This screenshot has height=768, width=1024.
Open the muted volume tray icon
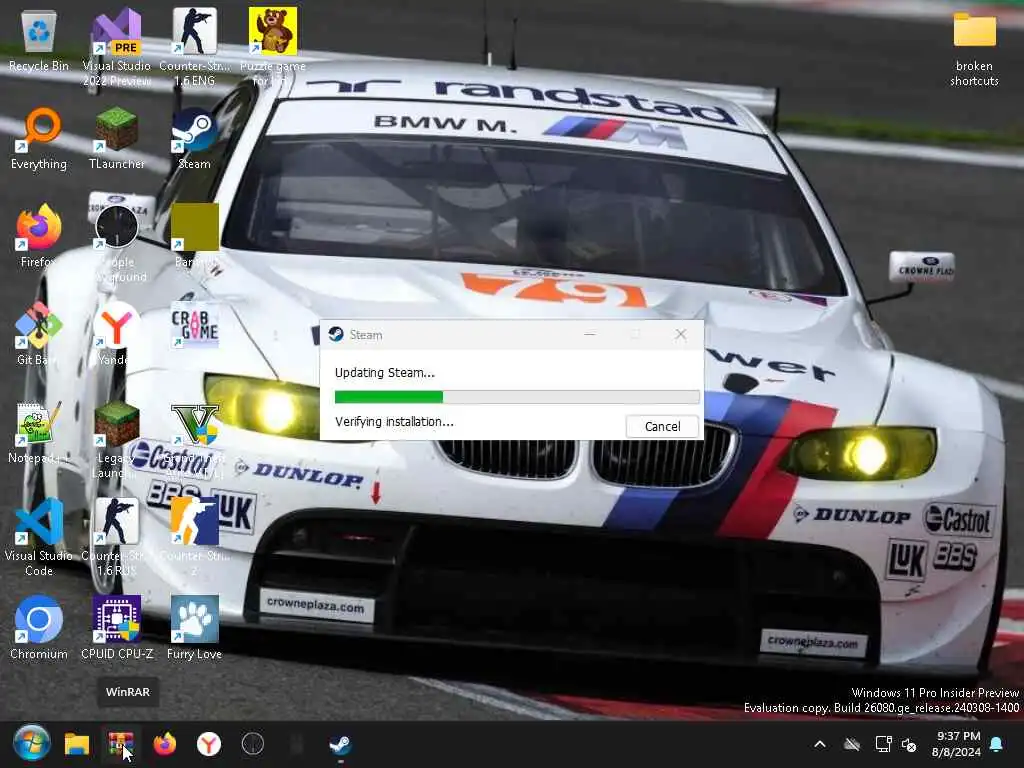tap(910, 744)
